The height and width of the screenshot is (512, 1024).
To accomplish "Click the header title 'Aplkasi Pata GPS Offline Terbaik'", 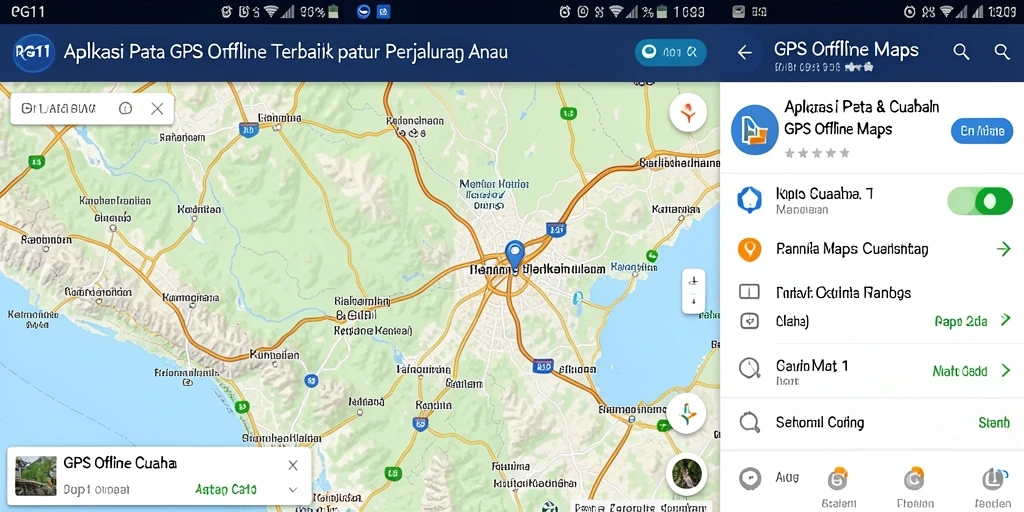I will pyautogui.click(x=199, y=52).
